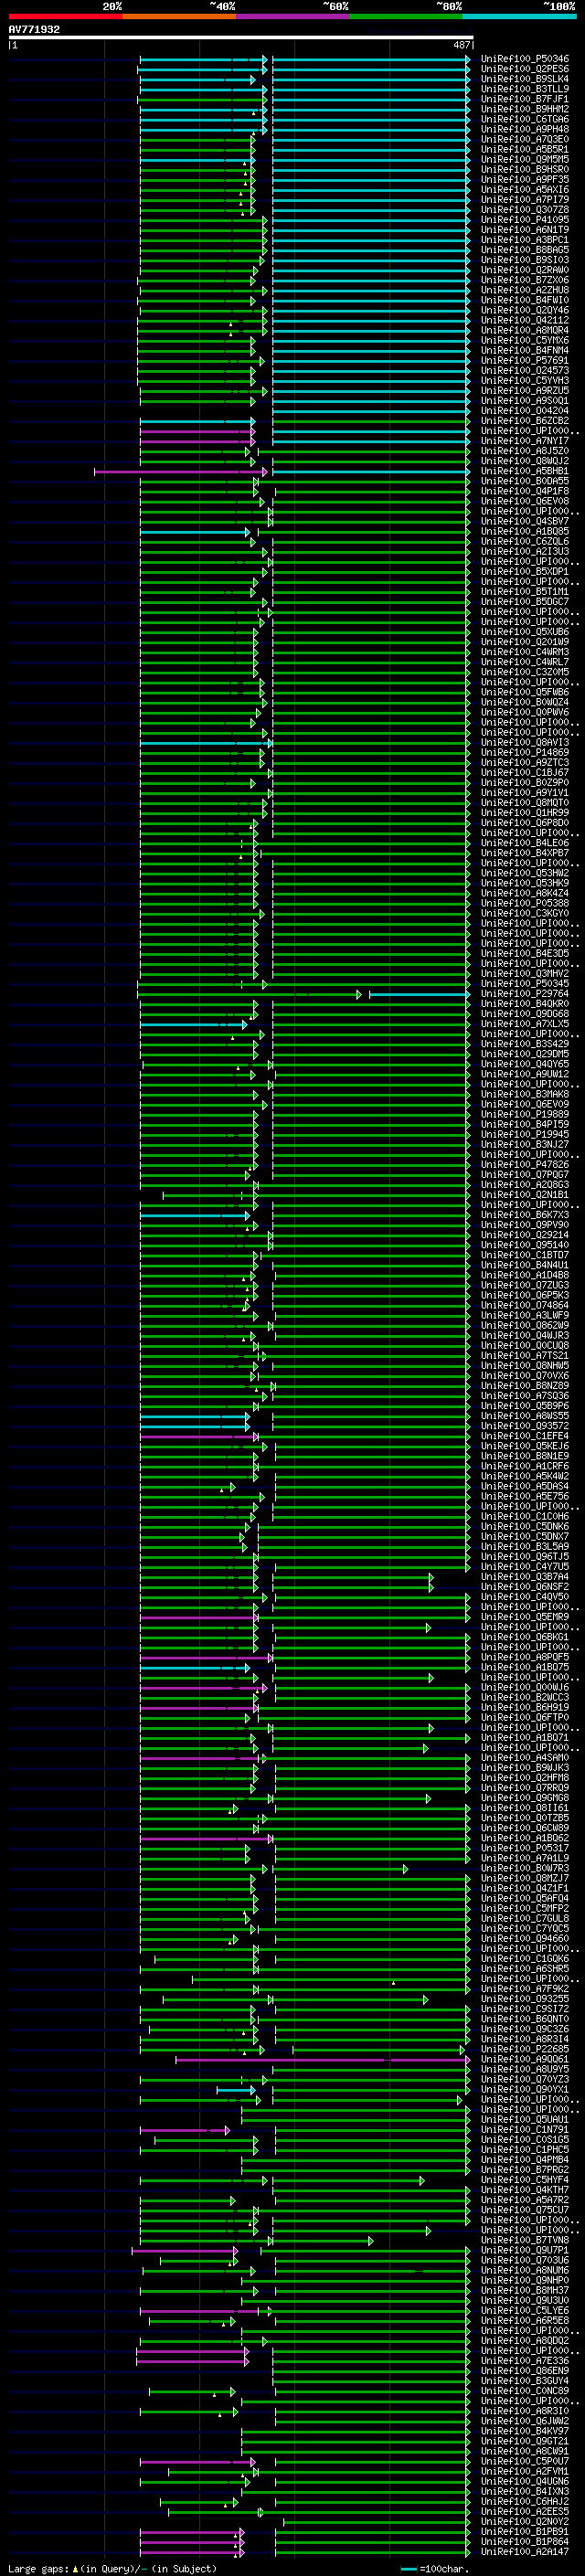Select hit label UniRef100_Q9GT21
Screen dimensions: 585x2576
click(x=525, y=2441)
